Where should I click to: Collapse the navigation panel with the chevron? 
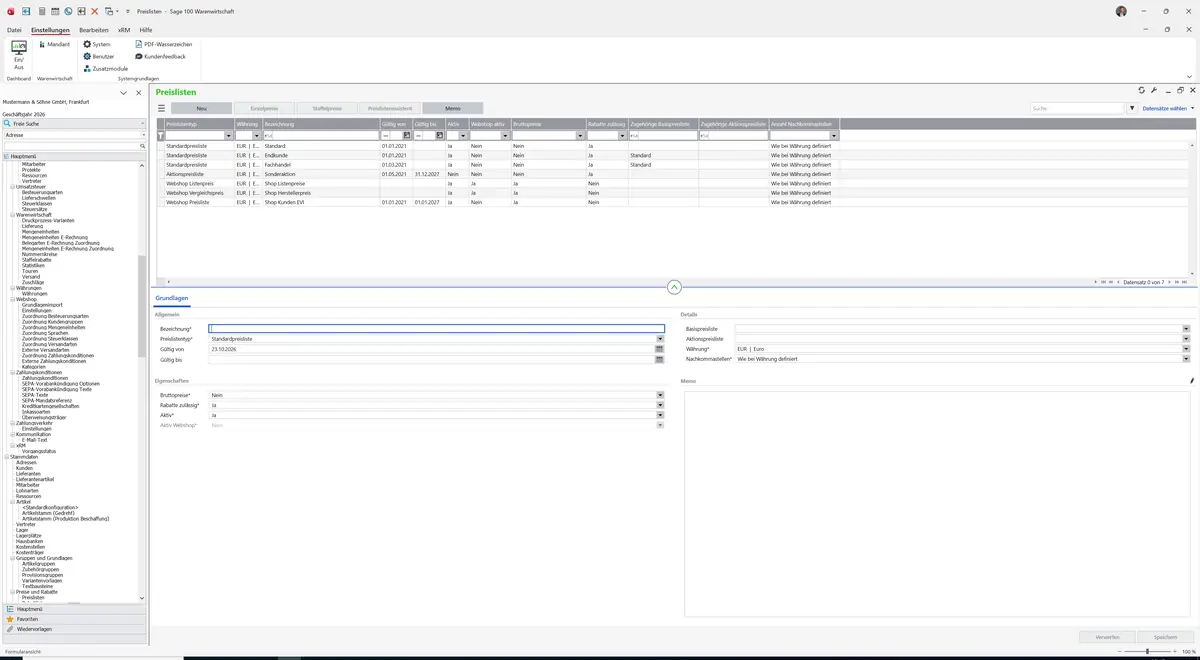[x=124, y=93]
